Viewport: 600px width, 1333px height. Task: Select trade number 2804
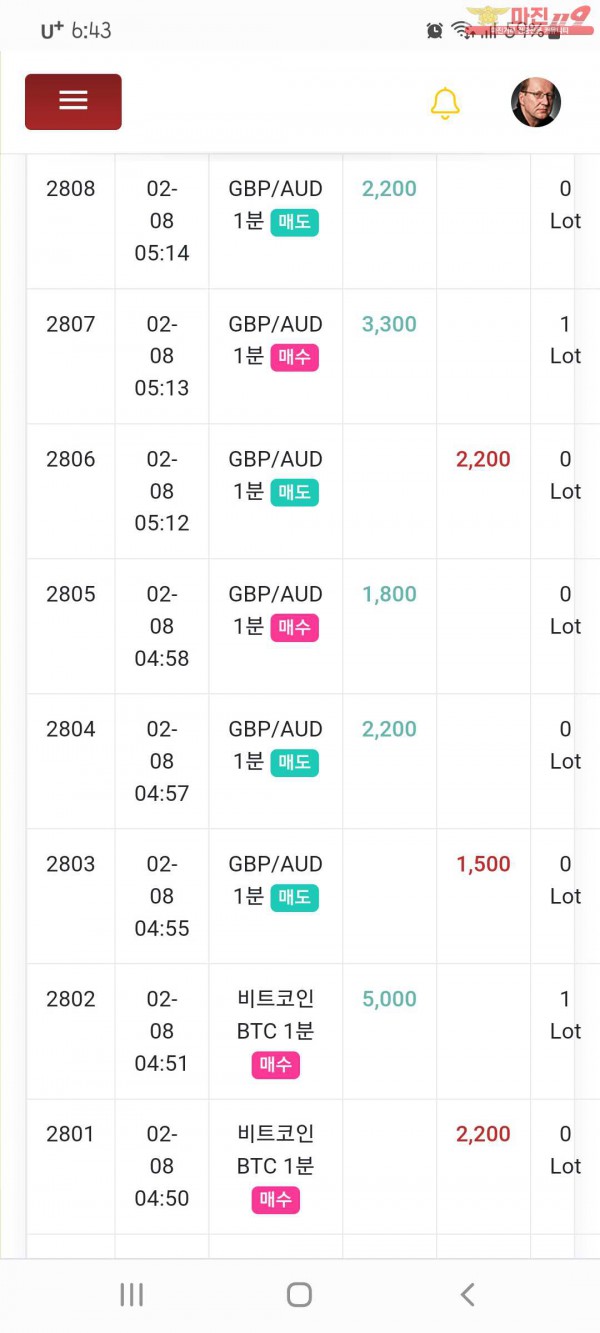[71, 729]
